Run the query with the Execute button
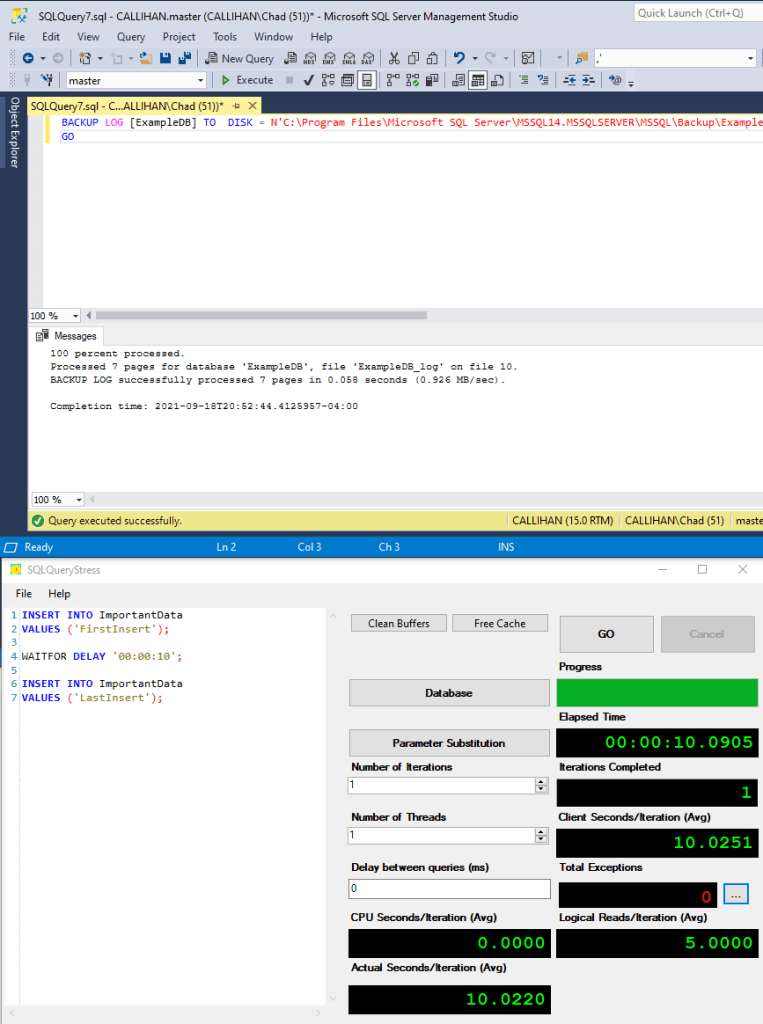The height and width of the screenshot is (1024, 763). (x=246, y=80)
